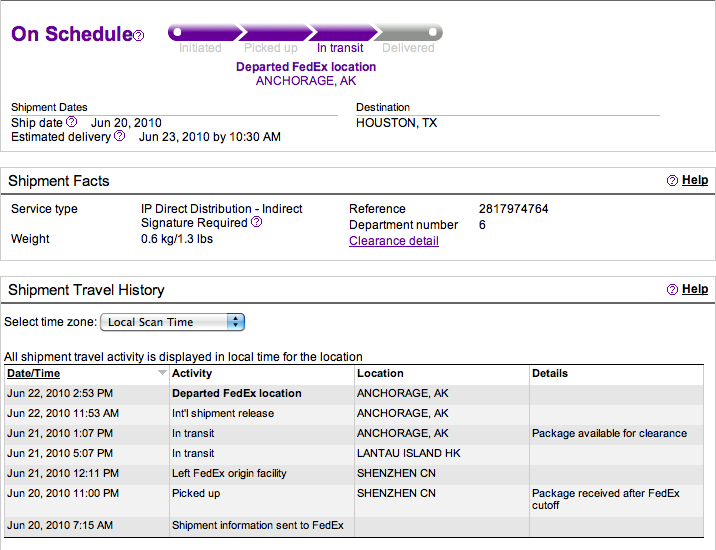
Task: Open the Clearance detail link
Action: (394, 241)
